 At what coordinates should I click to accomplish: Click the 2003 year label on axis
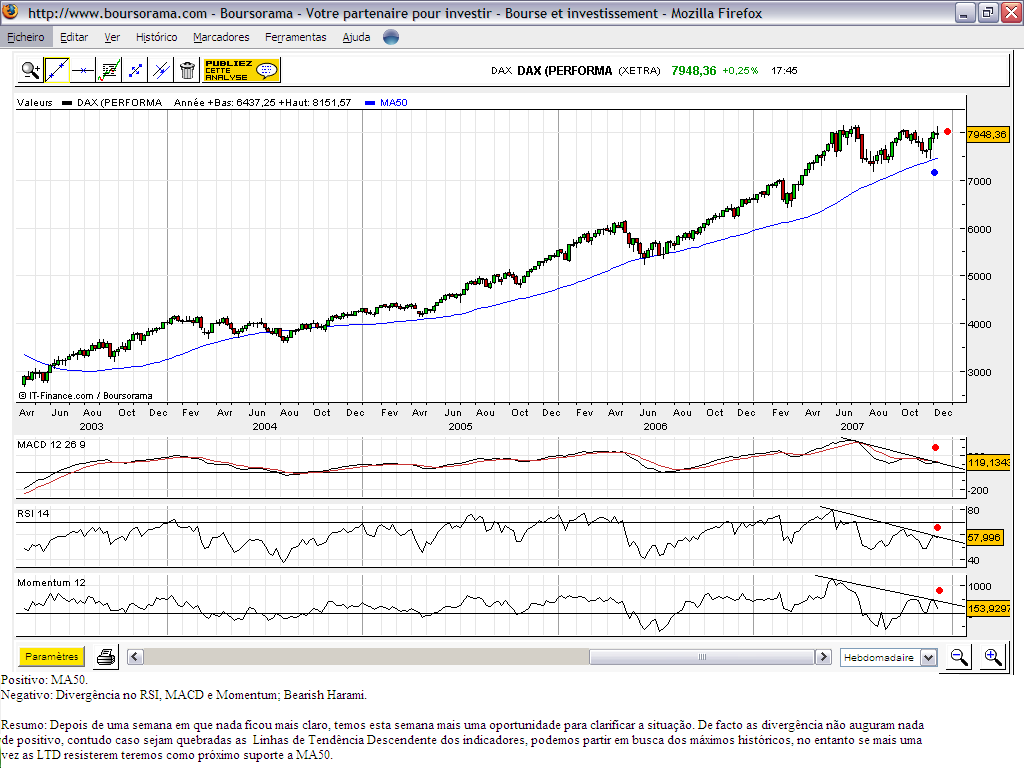pyautogui.click(x=91, y=426)
